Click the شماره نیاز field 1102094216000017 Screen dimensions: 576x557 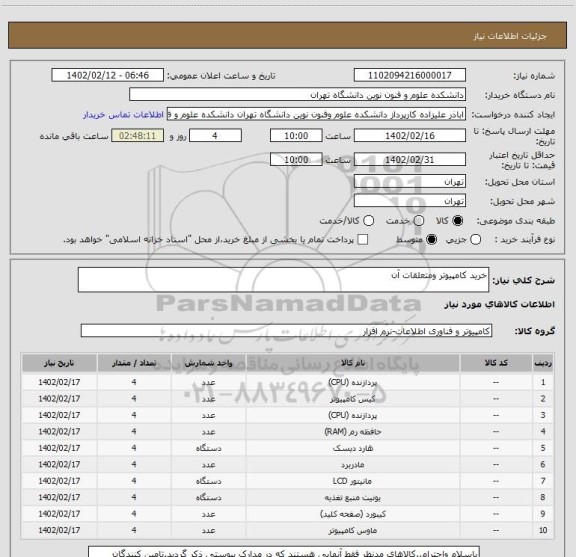410,75
